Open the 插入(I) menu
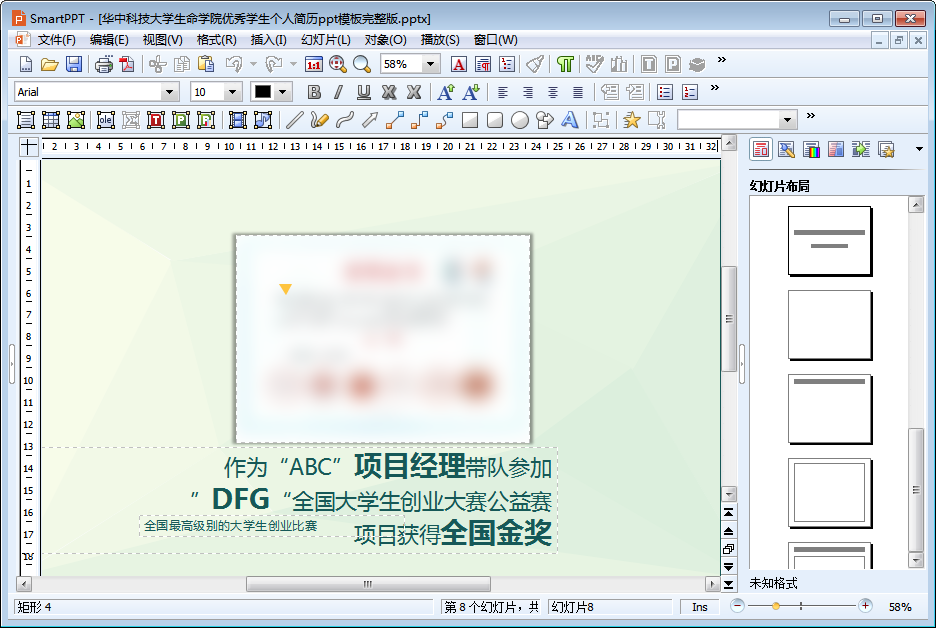936x628 pixels. coord(269,40)
